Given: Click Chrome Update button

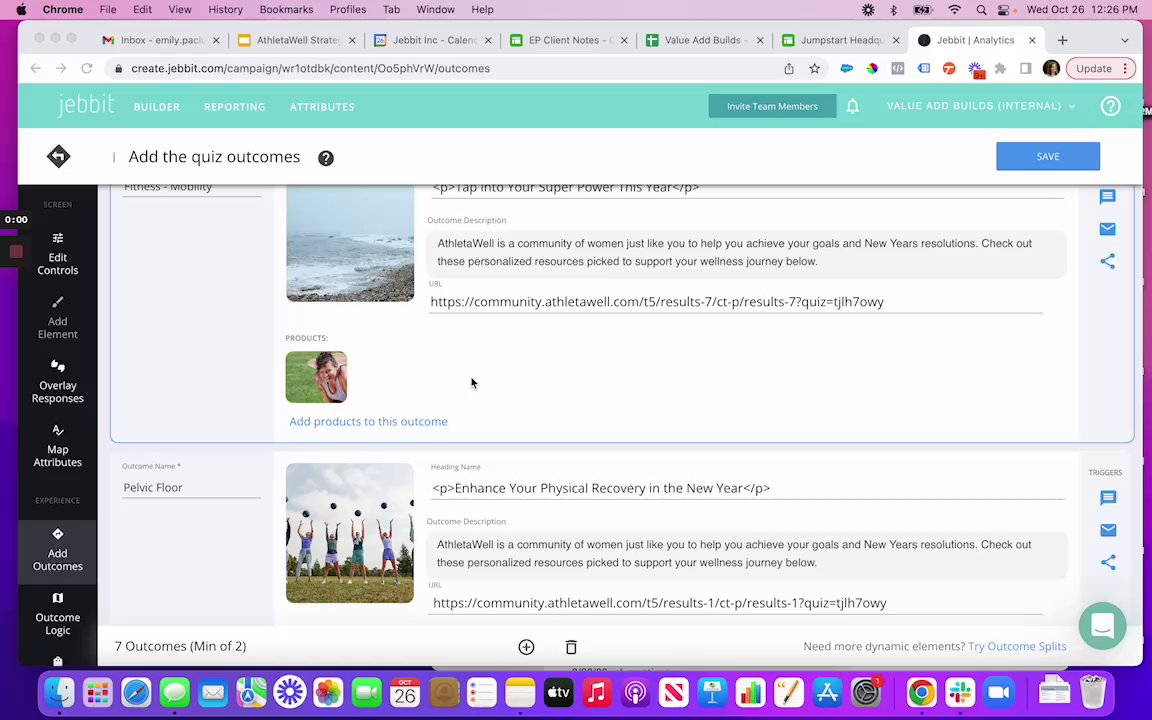Looking at the screenshot, I should point(1094,68).
